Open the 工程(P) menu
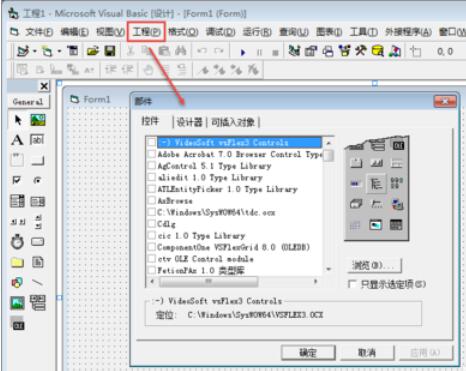This screenshot has height=371, width=466. coord(146,32)
